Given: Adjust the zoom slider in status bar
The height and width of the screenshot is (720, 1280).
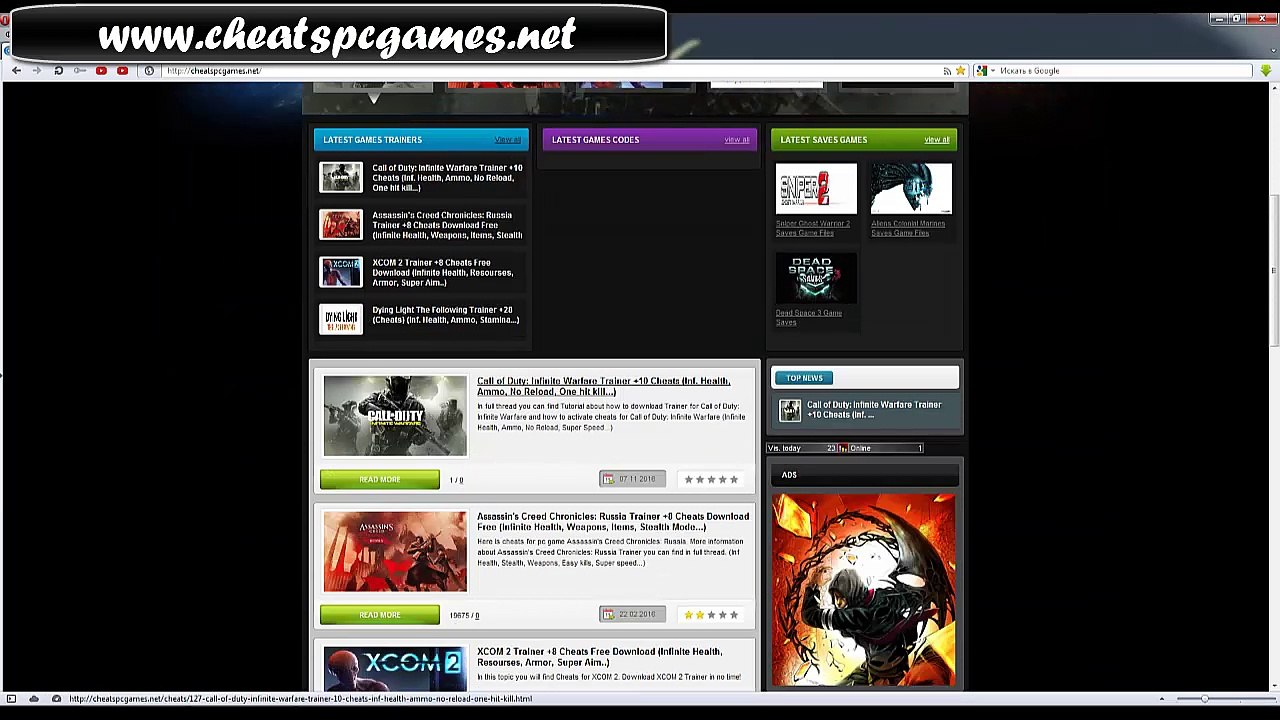Looking at the screenshot, I should pyautogui.click(x=1205, y=699).
